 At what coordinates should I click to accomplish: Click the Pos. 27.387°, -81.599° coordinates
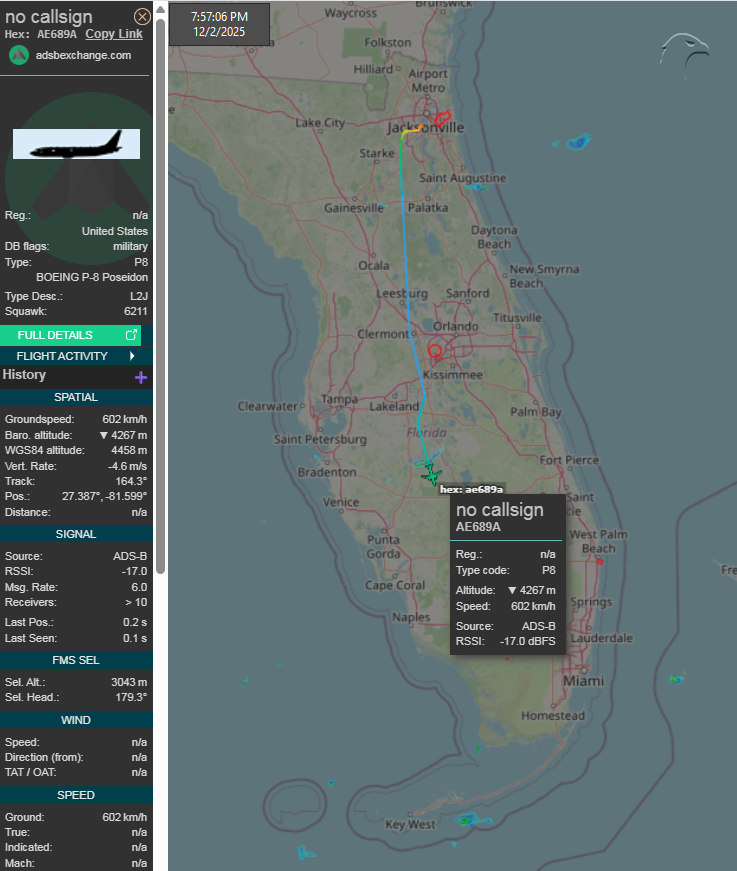(104, 496)
